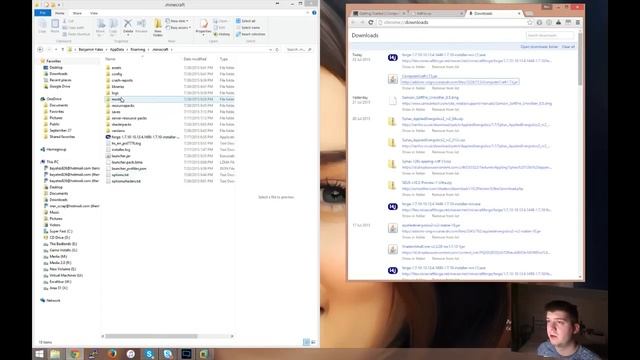Viewport: 640px width, 360px height.
Task: Switch to the first Chrome tab
Action: tap(379, 13)
